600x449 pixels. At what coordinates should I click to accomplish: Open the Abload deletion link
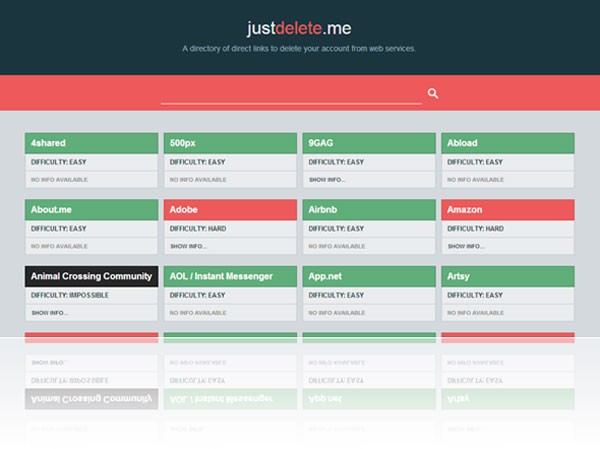pos(508,143)
